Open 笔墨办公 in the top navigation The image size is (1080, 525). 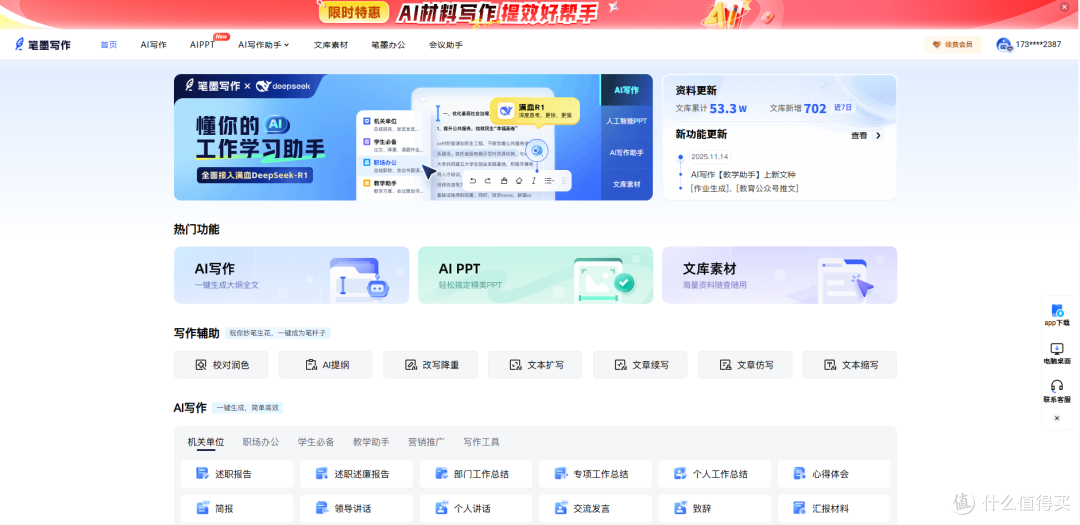388,45
